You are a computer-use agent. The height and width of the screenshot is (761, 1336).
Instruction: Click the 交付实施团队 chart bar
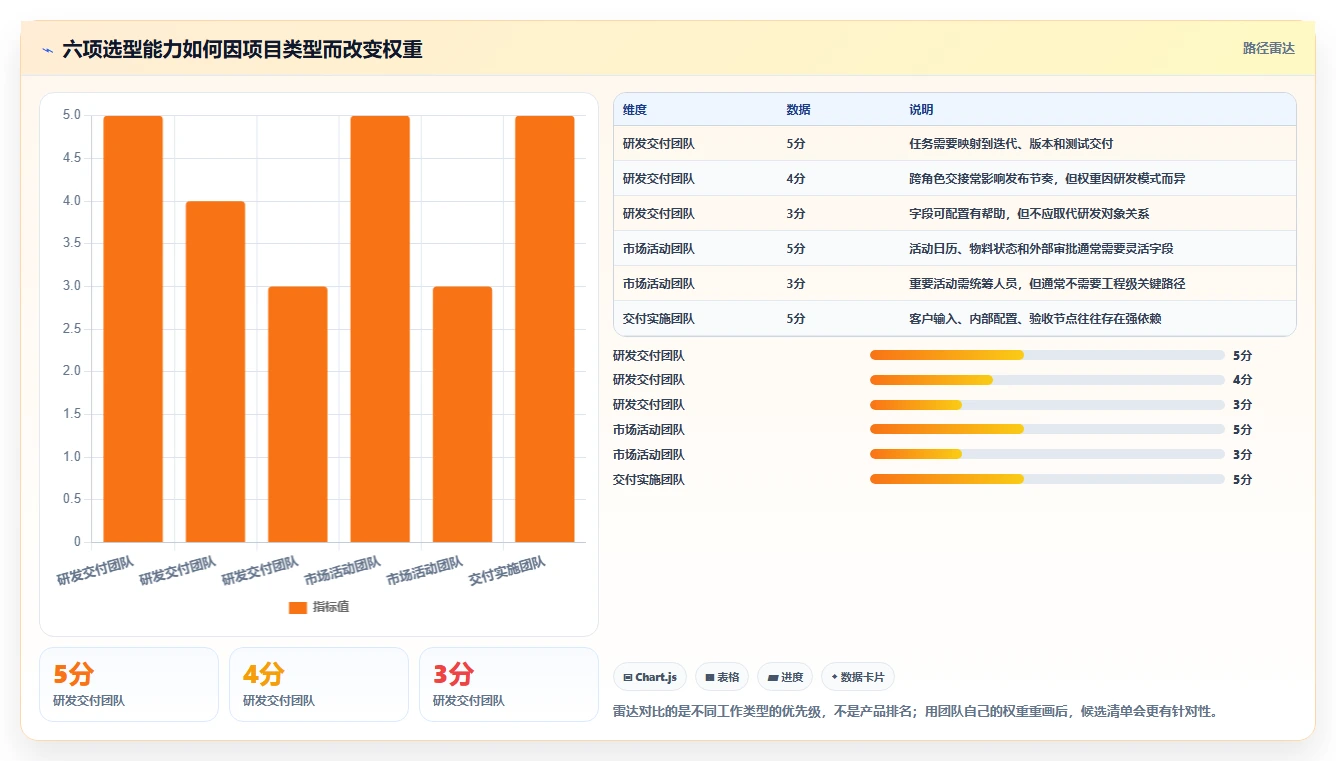(545, 329)
